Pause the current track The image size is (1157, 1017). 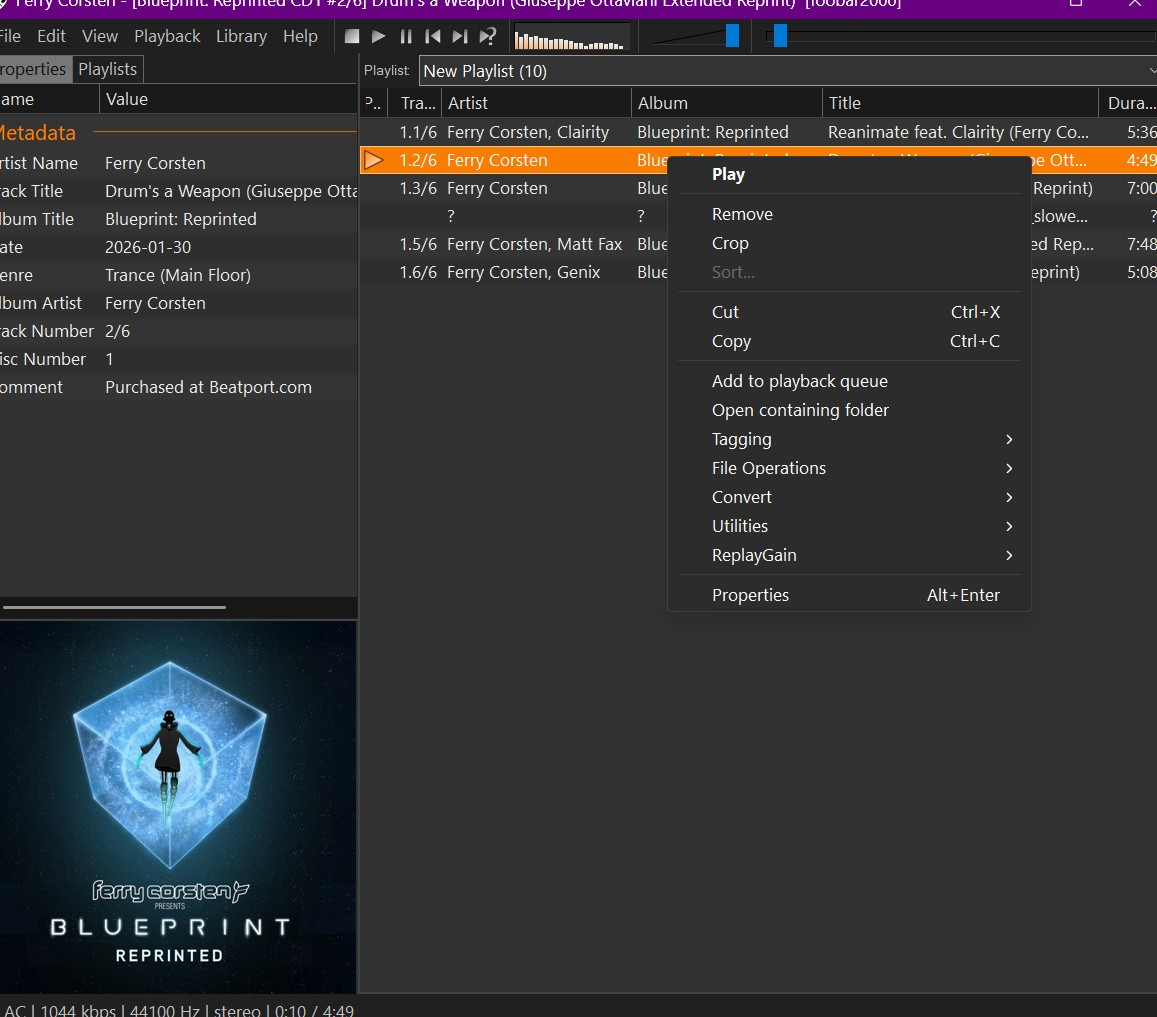(406, 36)
